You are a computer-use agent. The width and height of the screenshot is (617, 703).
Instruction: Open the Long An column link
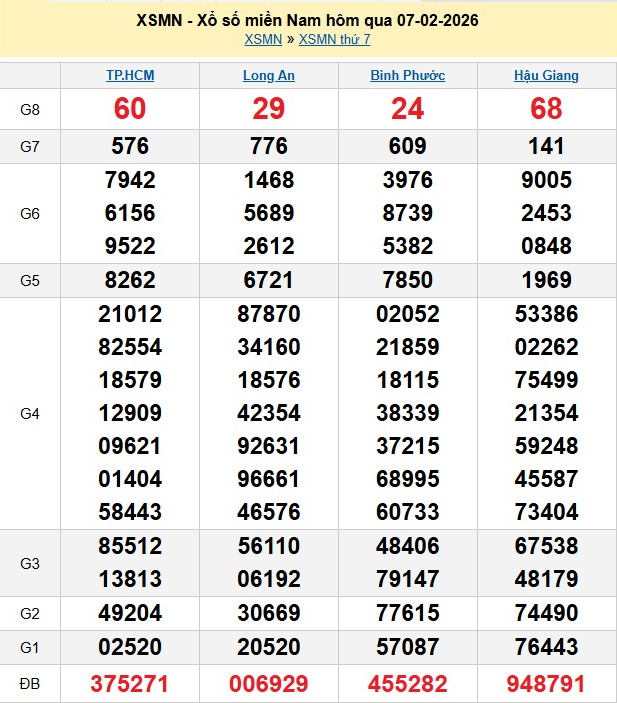pos(268,75)
